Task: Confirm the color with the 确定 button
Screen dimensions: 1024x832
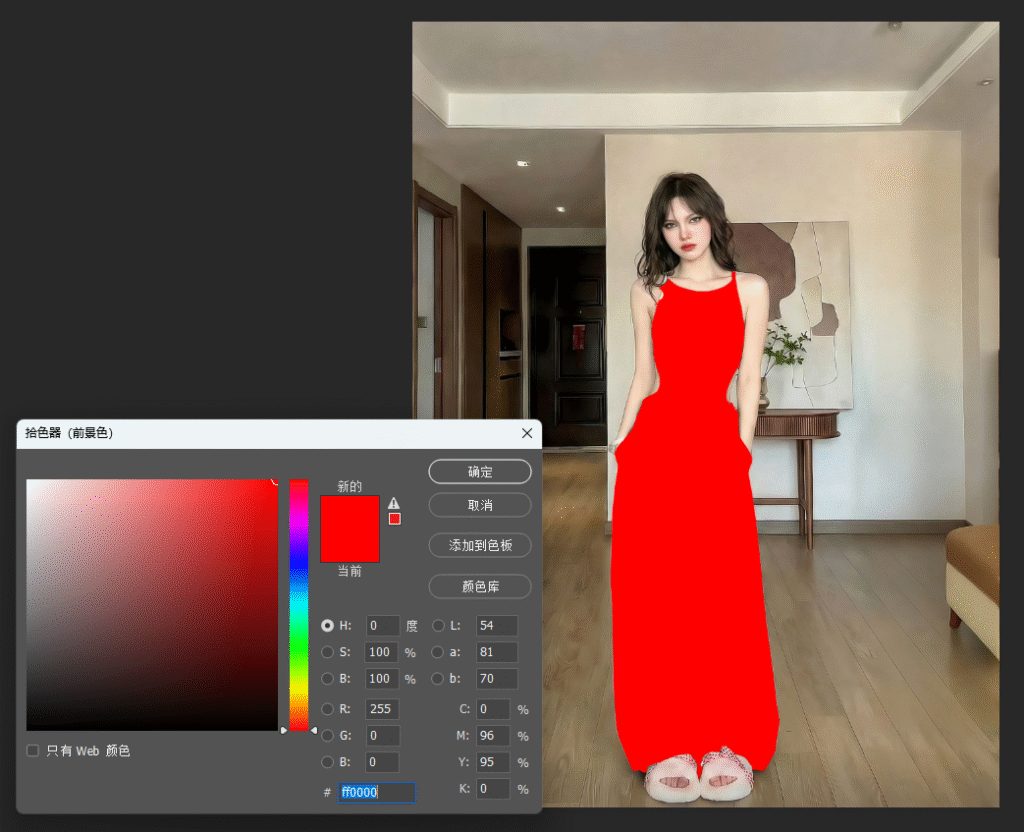Action: [479, 471]
